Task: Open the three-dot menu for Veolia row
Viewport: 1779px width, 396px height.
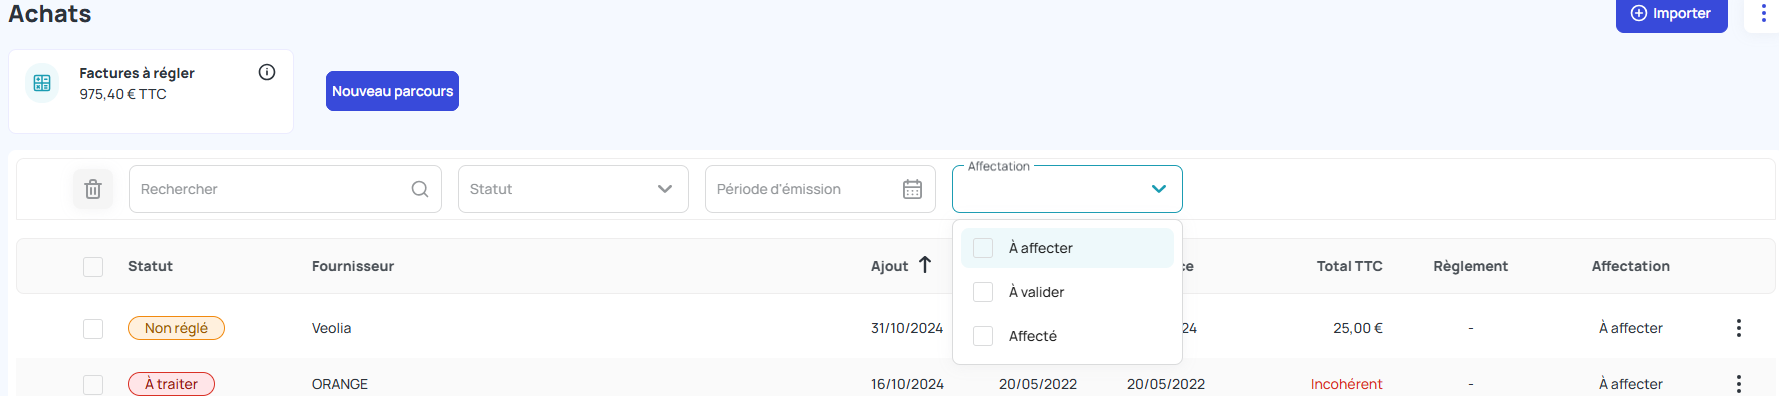Action: click(1739, 328)
